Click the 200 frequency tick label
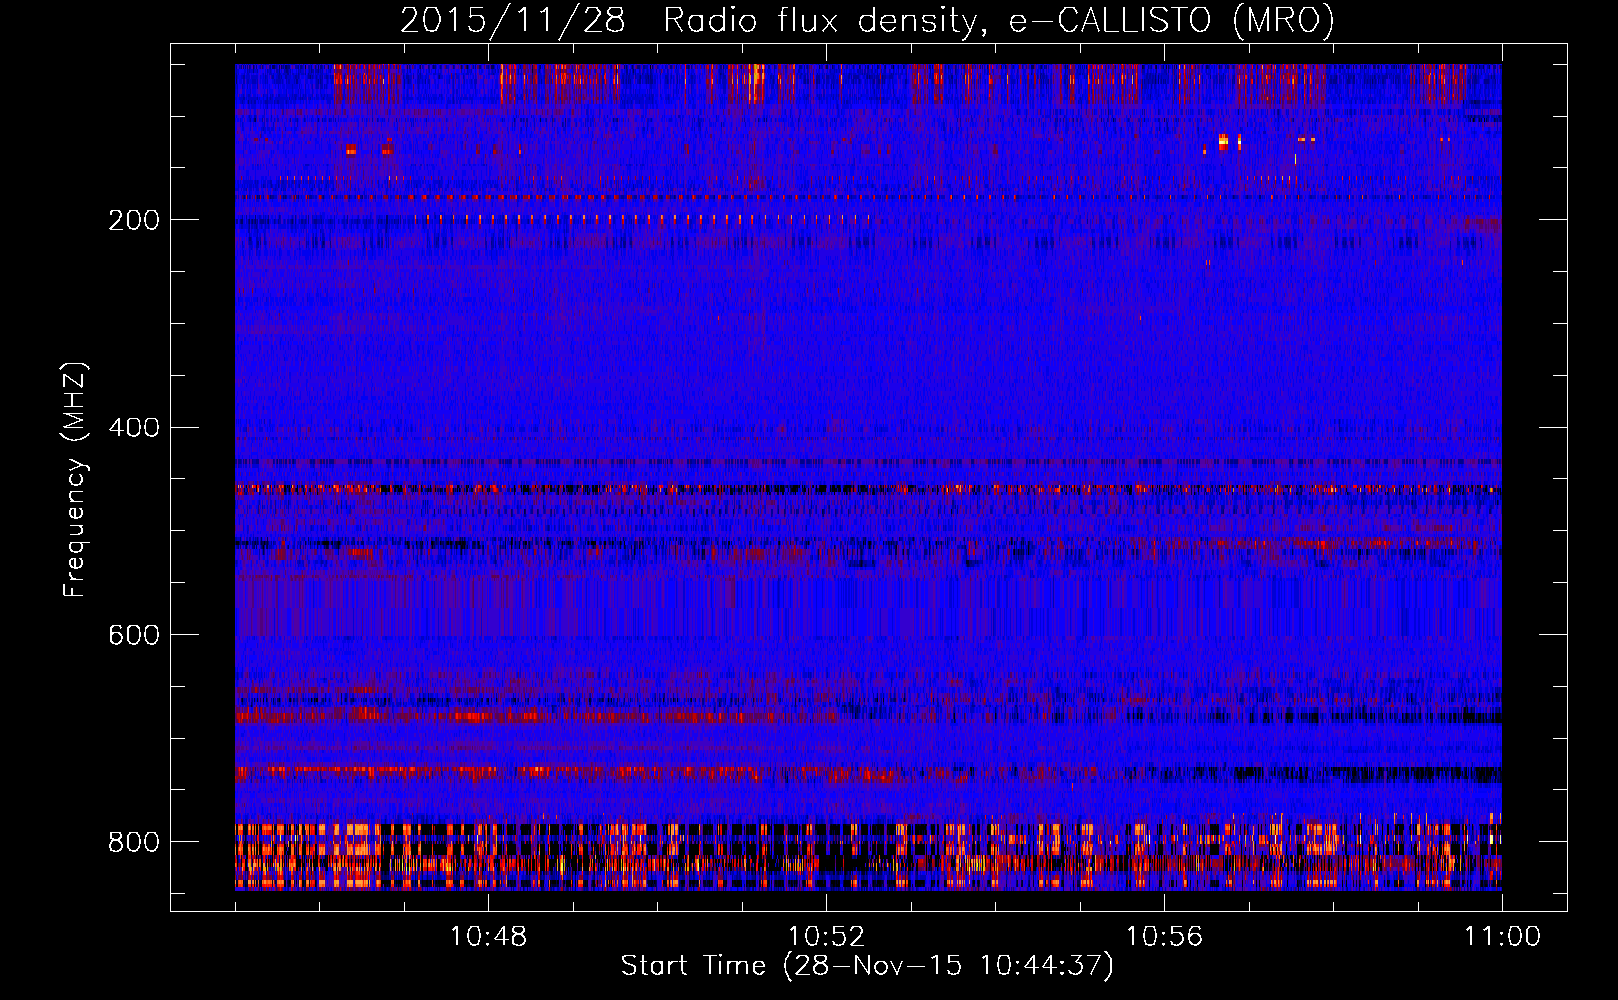The height and width of the screenshot is (1000, 1618). coord(134,220)
